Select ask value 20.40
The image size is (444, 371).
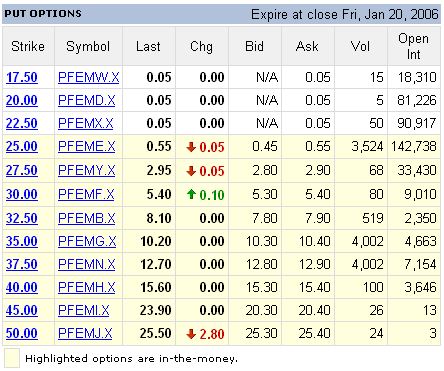pyautogui.click(x=314, y=310)
